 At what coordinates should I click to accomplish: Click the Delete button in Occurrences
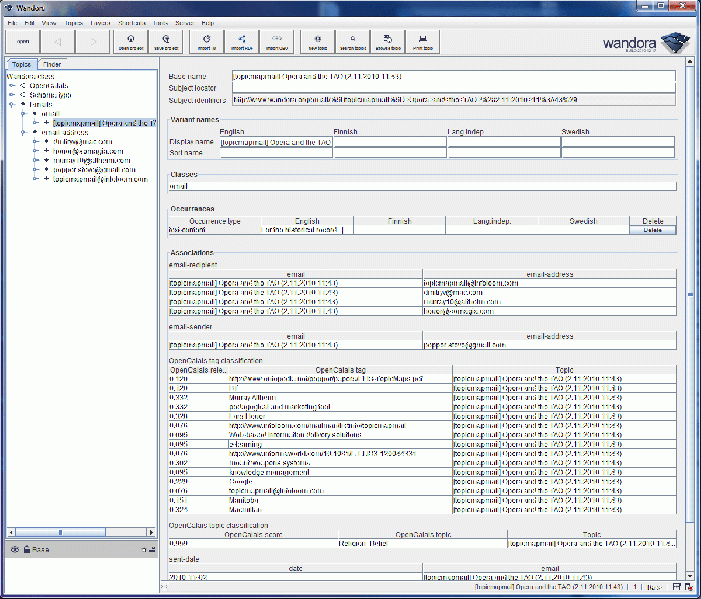pos(652,229)
